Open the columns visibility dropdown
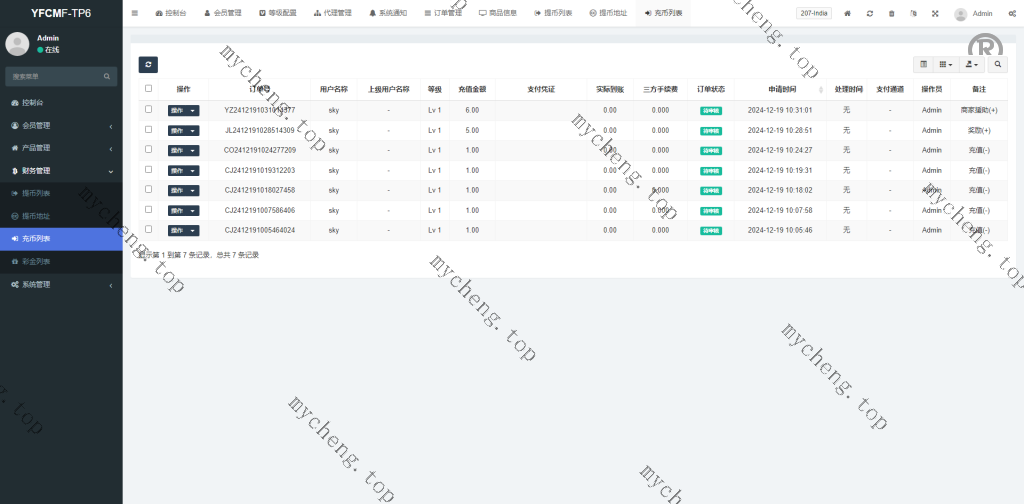Viewport: 1024px width, 504px height. point(945,64)
